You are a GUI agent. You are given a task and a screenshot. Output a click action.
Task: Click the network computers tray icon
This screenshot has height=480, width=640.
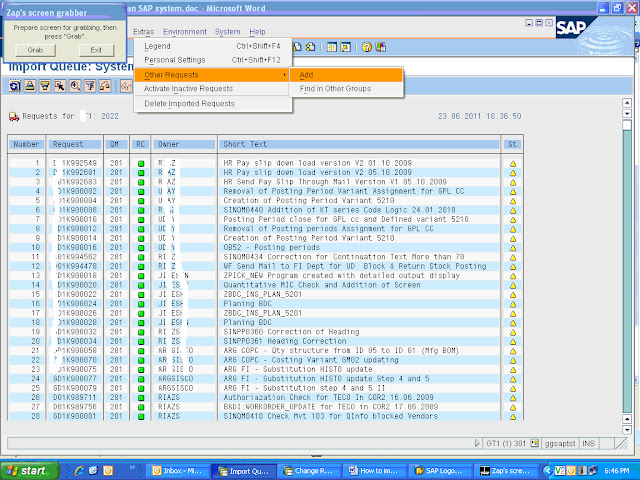pos(593,471)
